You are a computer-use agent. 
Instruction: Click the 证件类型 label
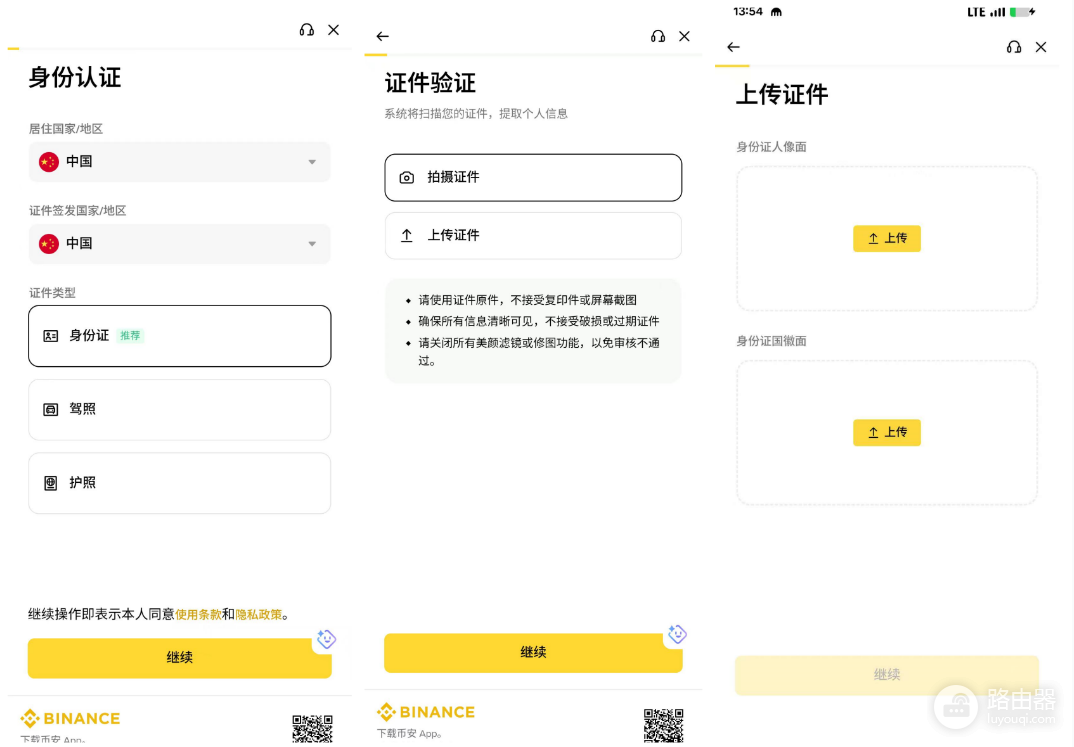52,293
